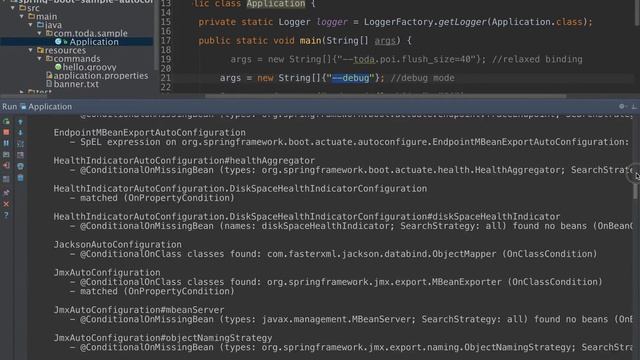Screen dimensions: 640x360
Task: Pause the Run console output
Action: pos(6,143)
